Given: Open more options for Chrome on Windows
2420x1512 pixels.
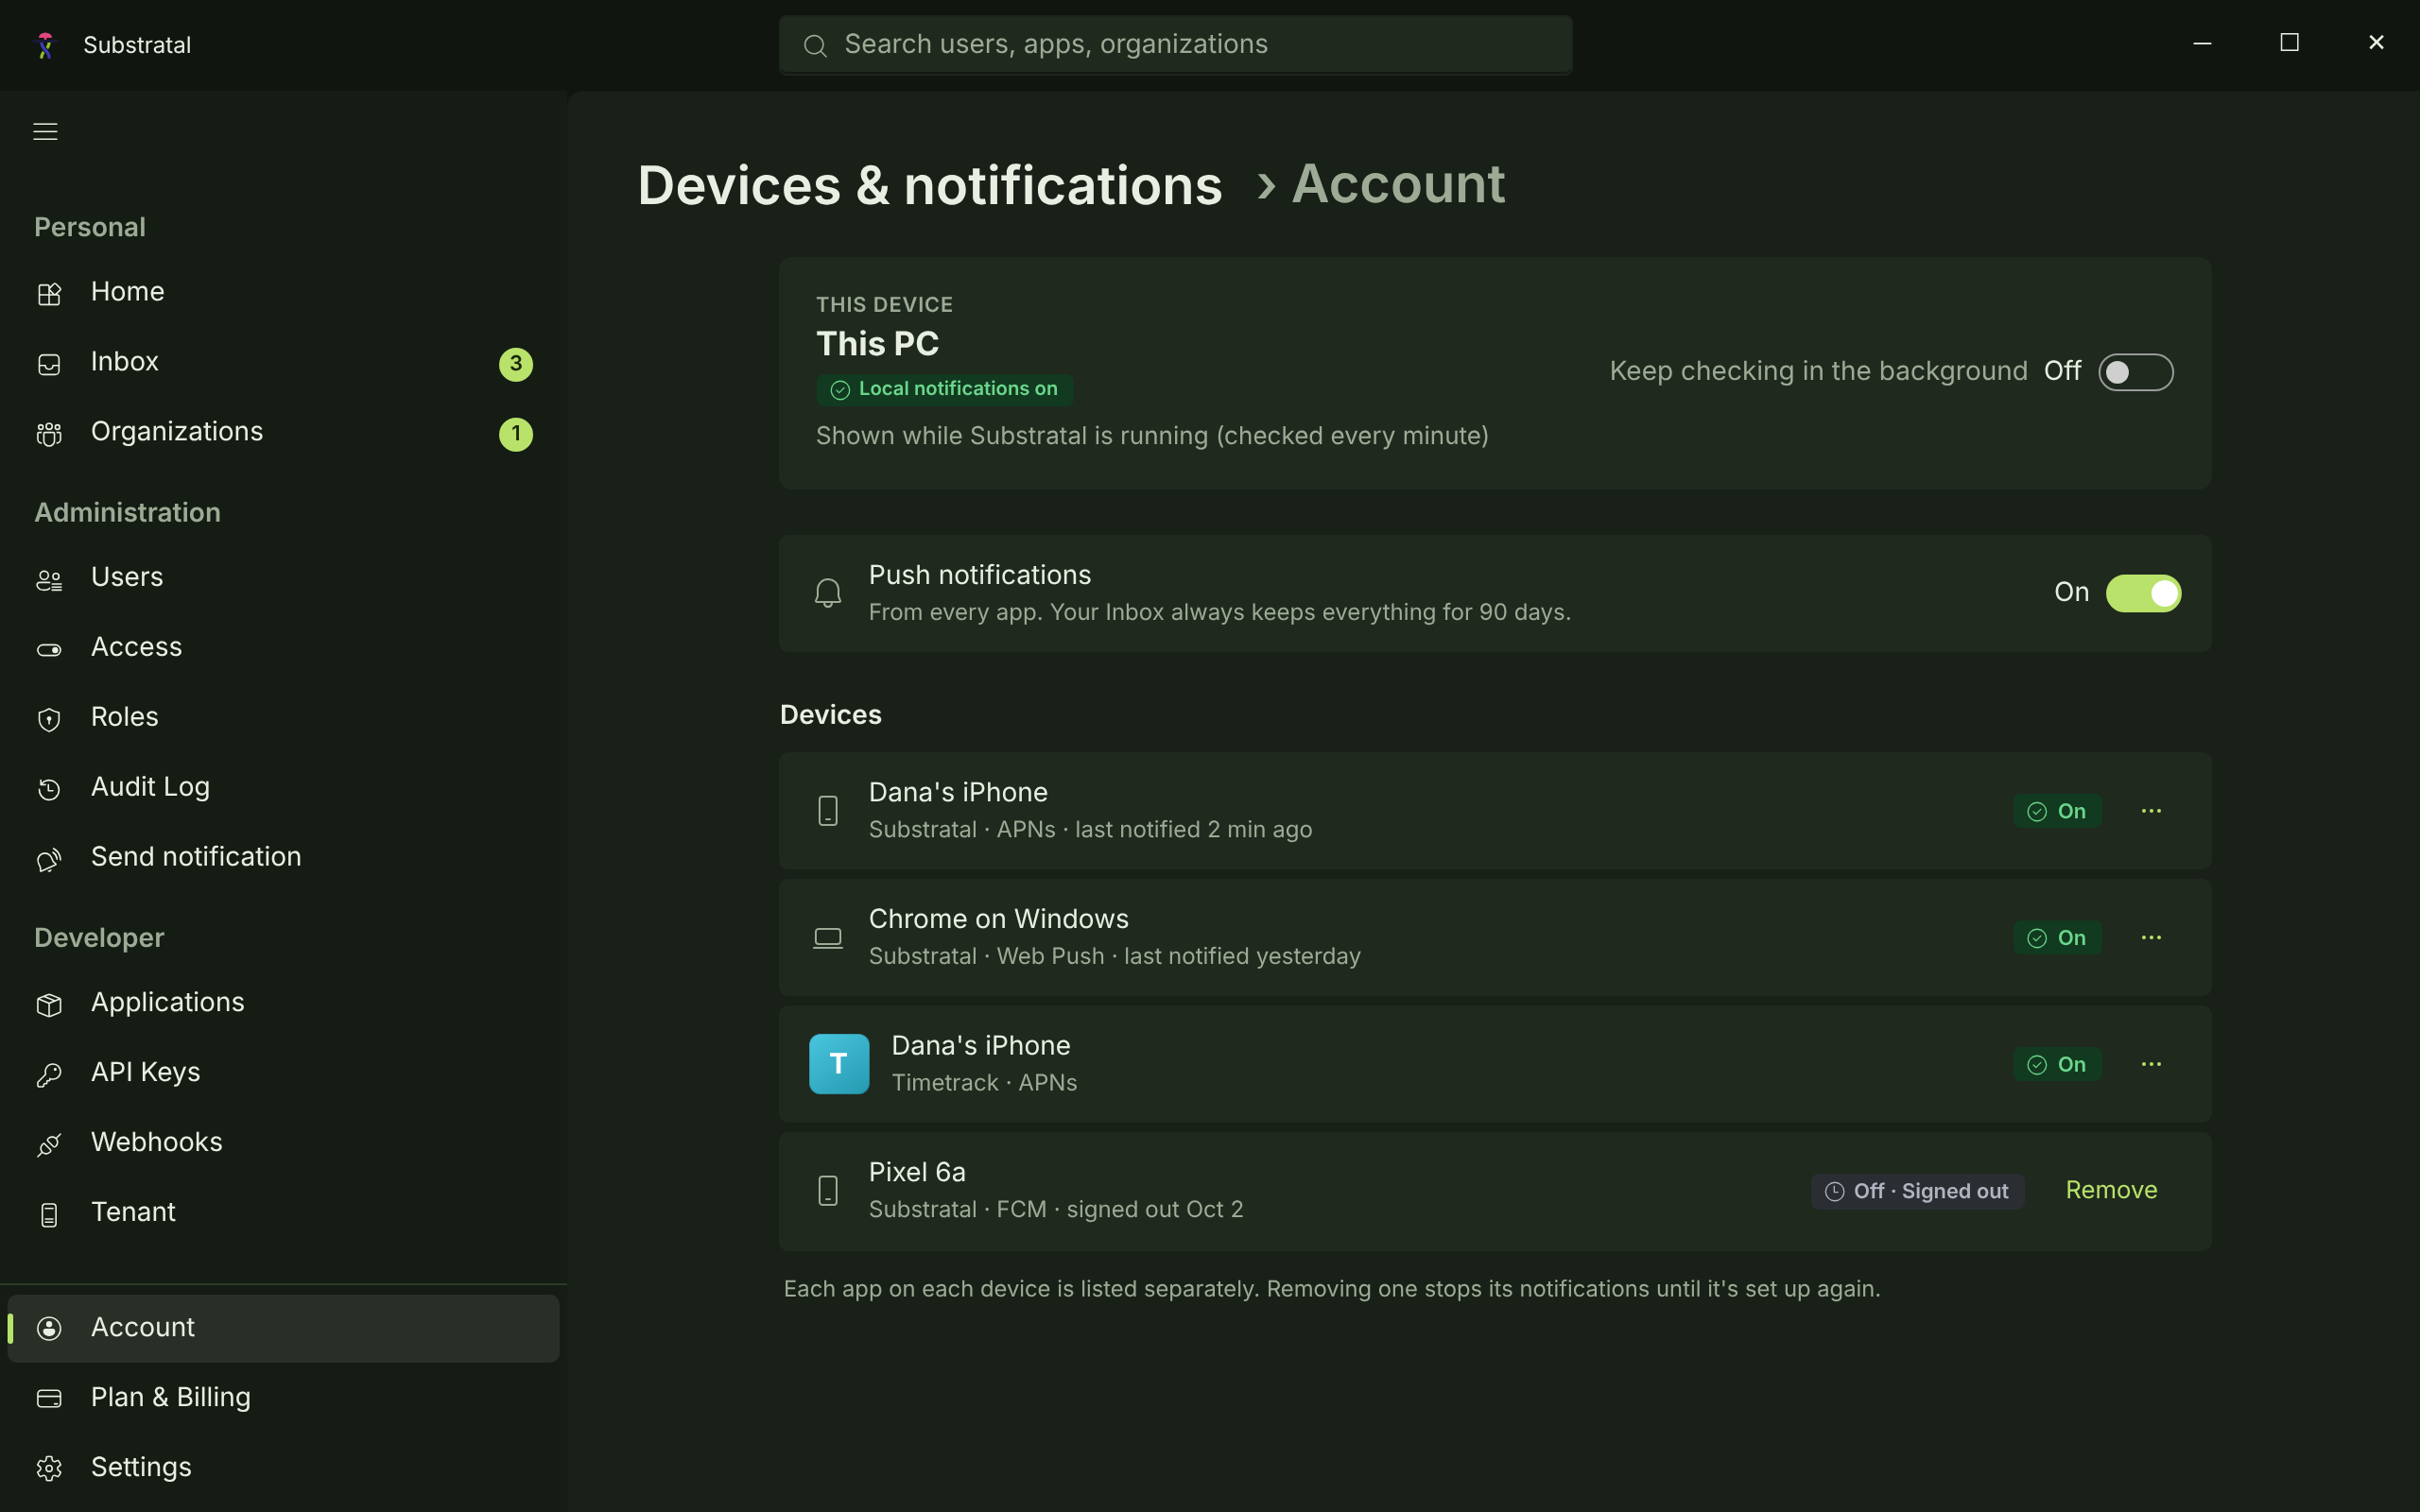Looking at the screenshot, I should pyautogui.click(x=2151, y=938).
